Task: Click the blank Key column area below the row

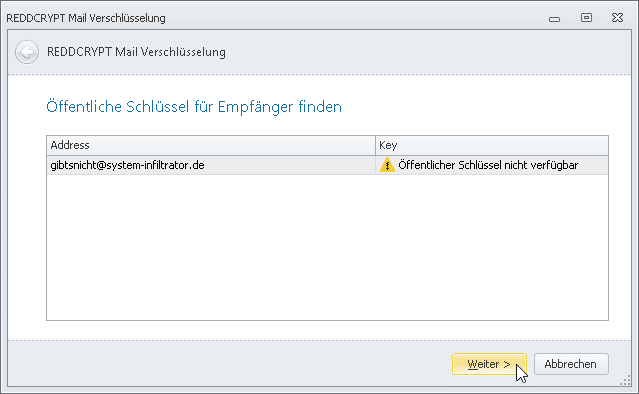Action: click(491, 247)
